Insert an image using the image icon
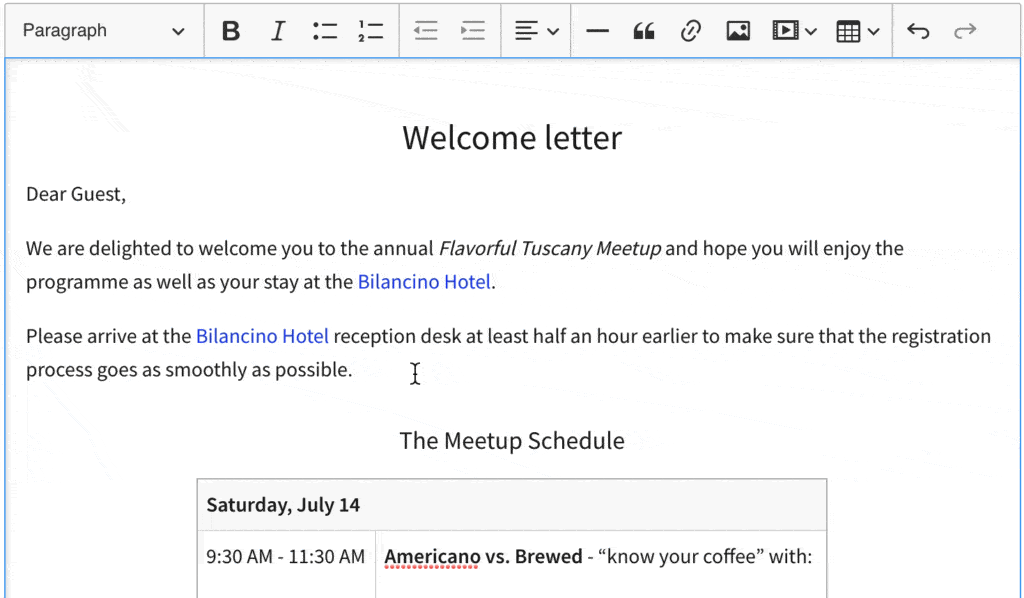 click(x=738, y=31)
